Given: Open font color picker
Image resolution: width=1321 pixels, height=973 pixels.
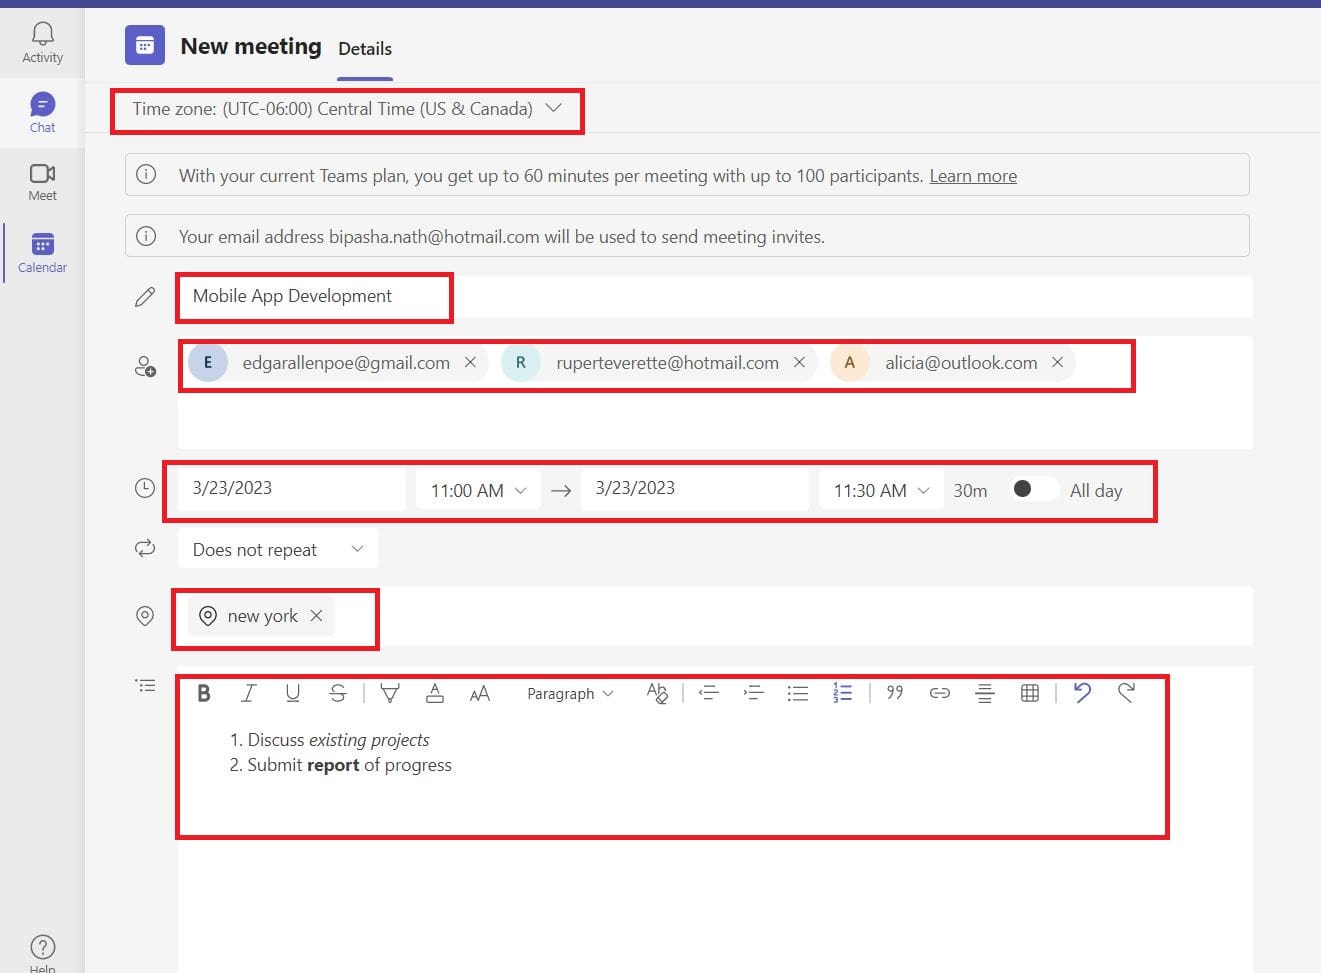Looking at the screenshot, I should tap(435, 693).
